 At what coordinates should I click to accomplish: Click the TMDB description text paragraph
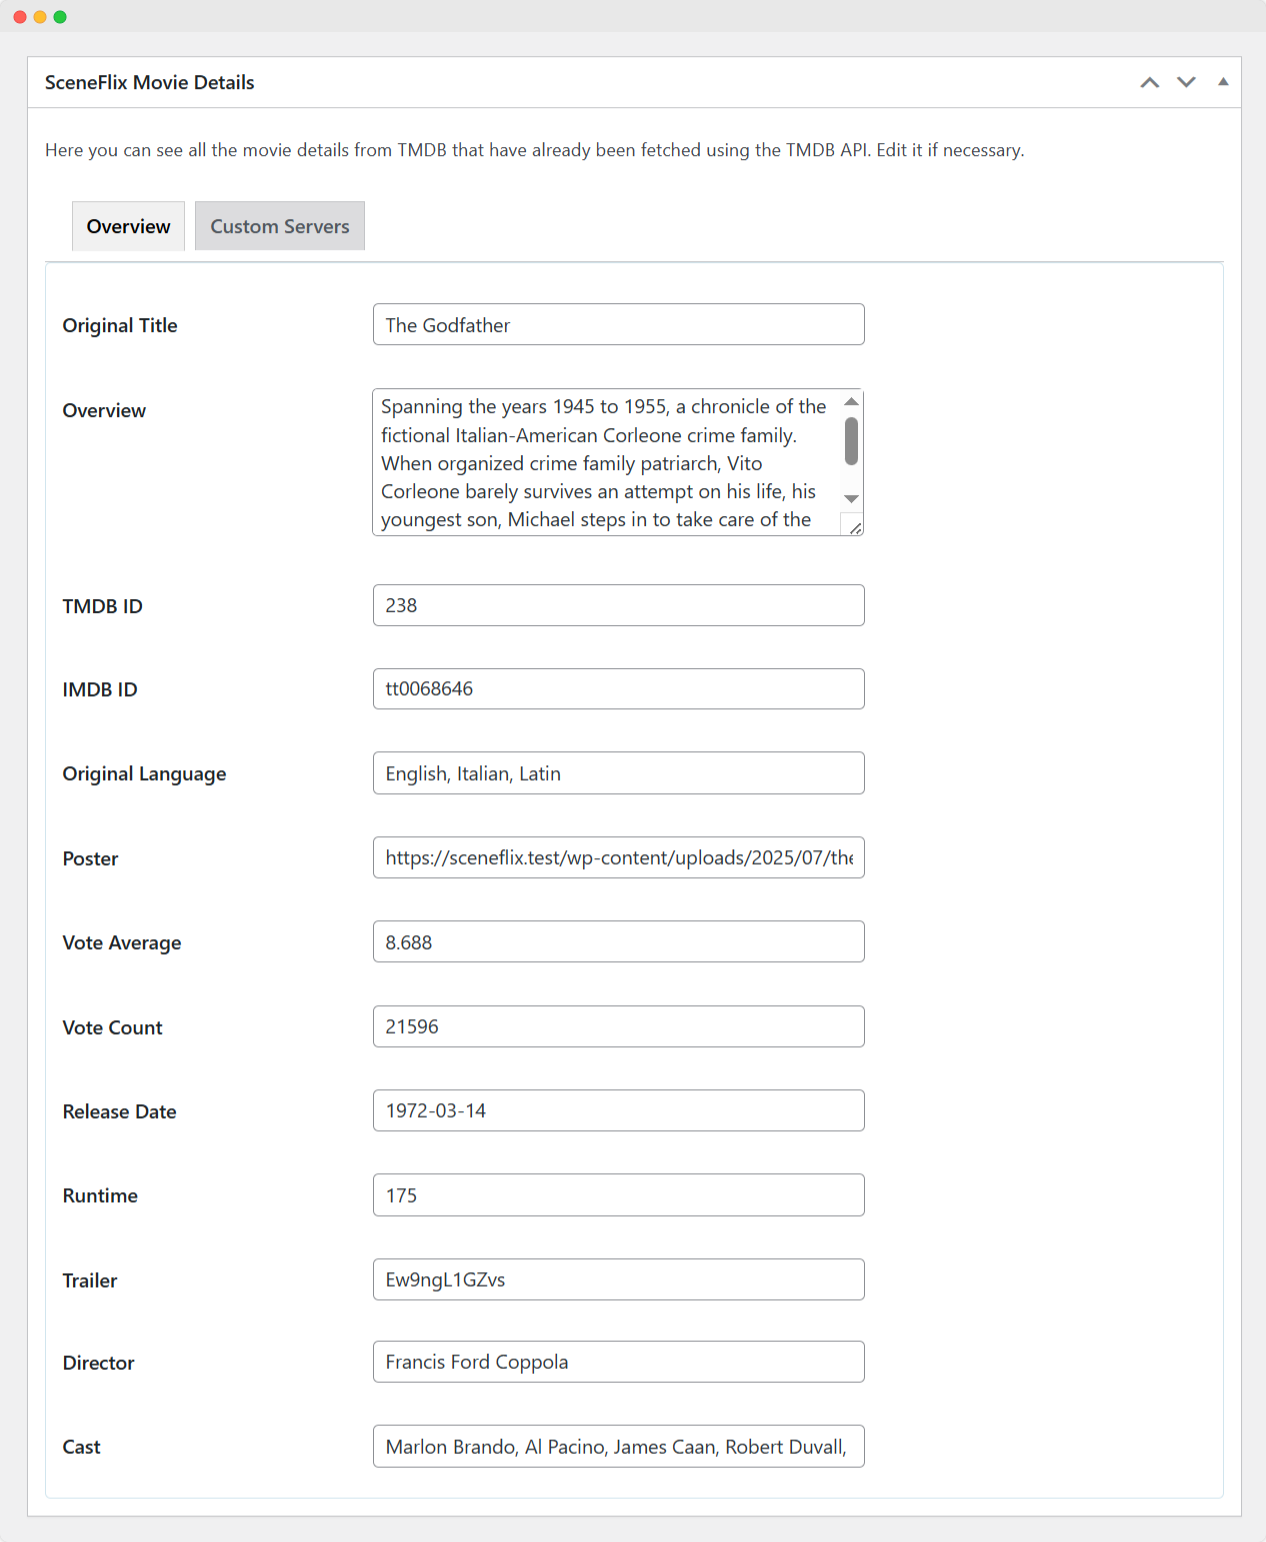click(x=535, y=150)
